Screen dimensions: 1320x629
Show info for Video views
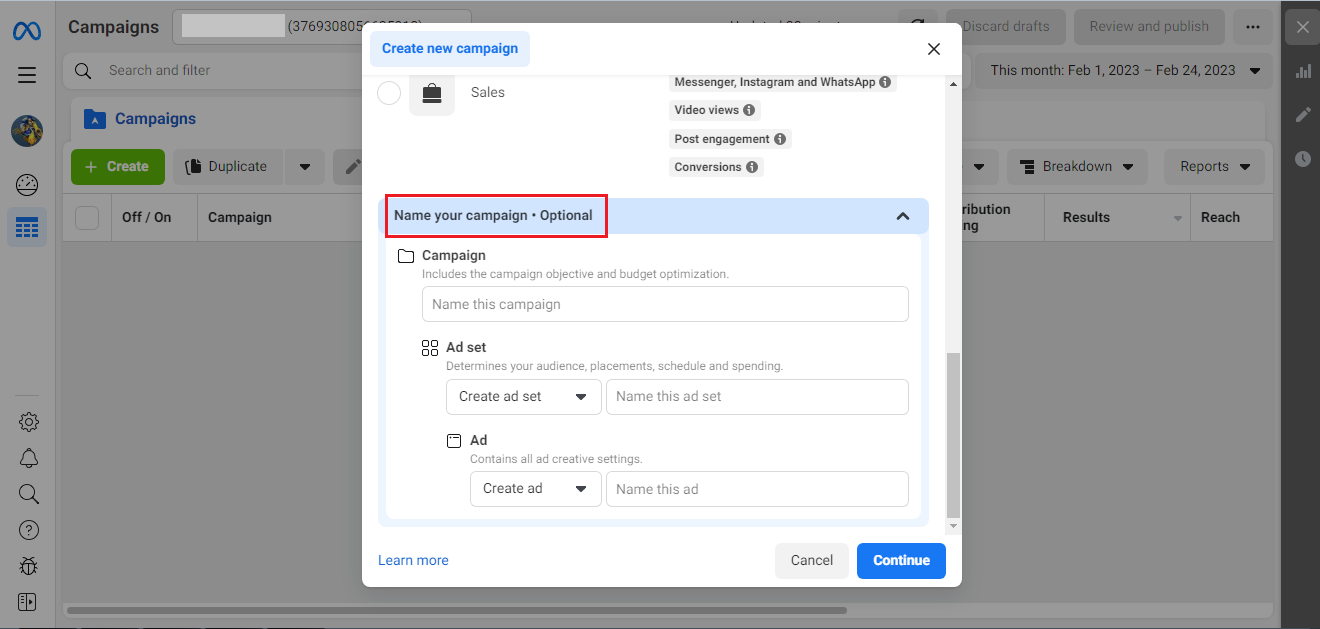click(748, 110)
